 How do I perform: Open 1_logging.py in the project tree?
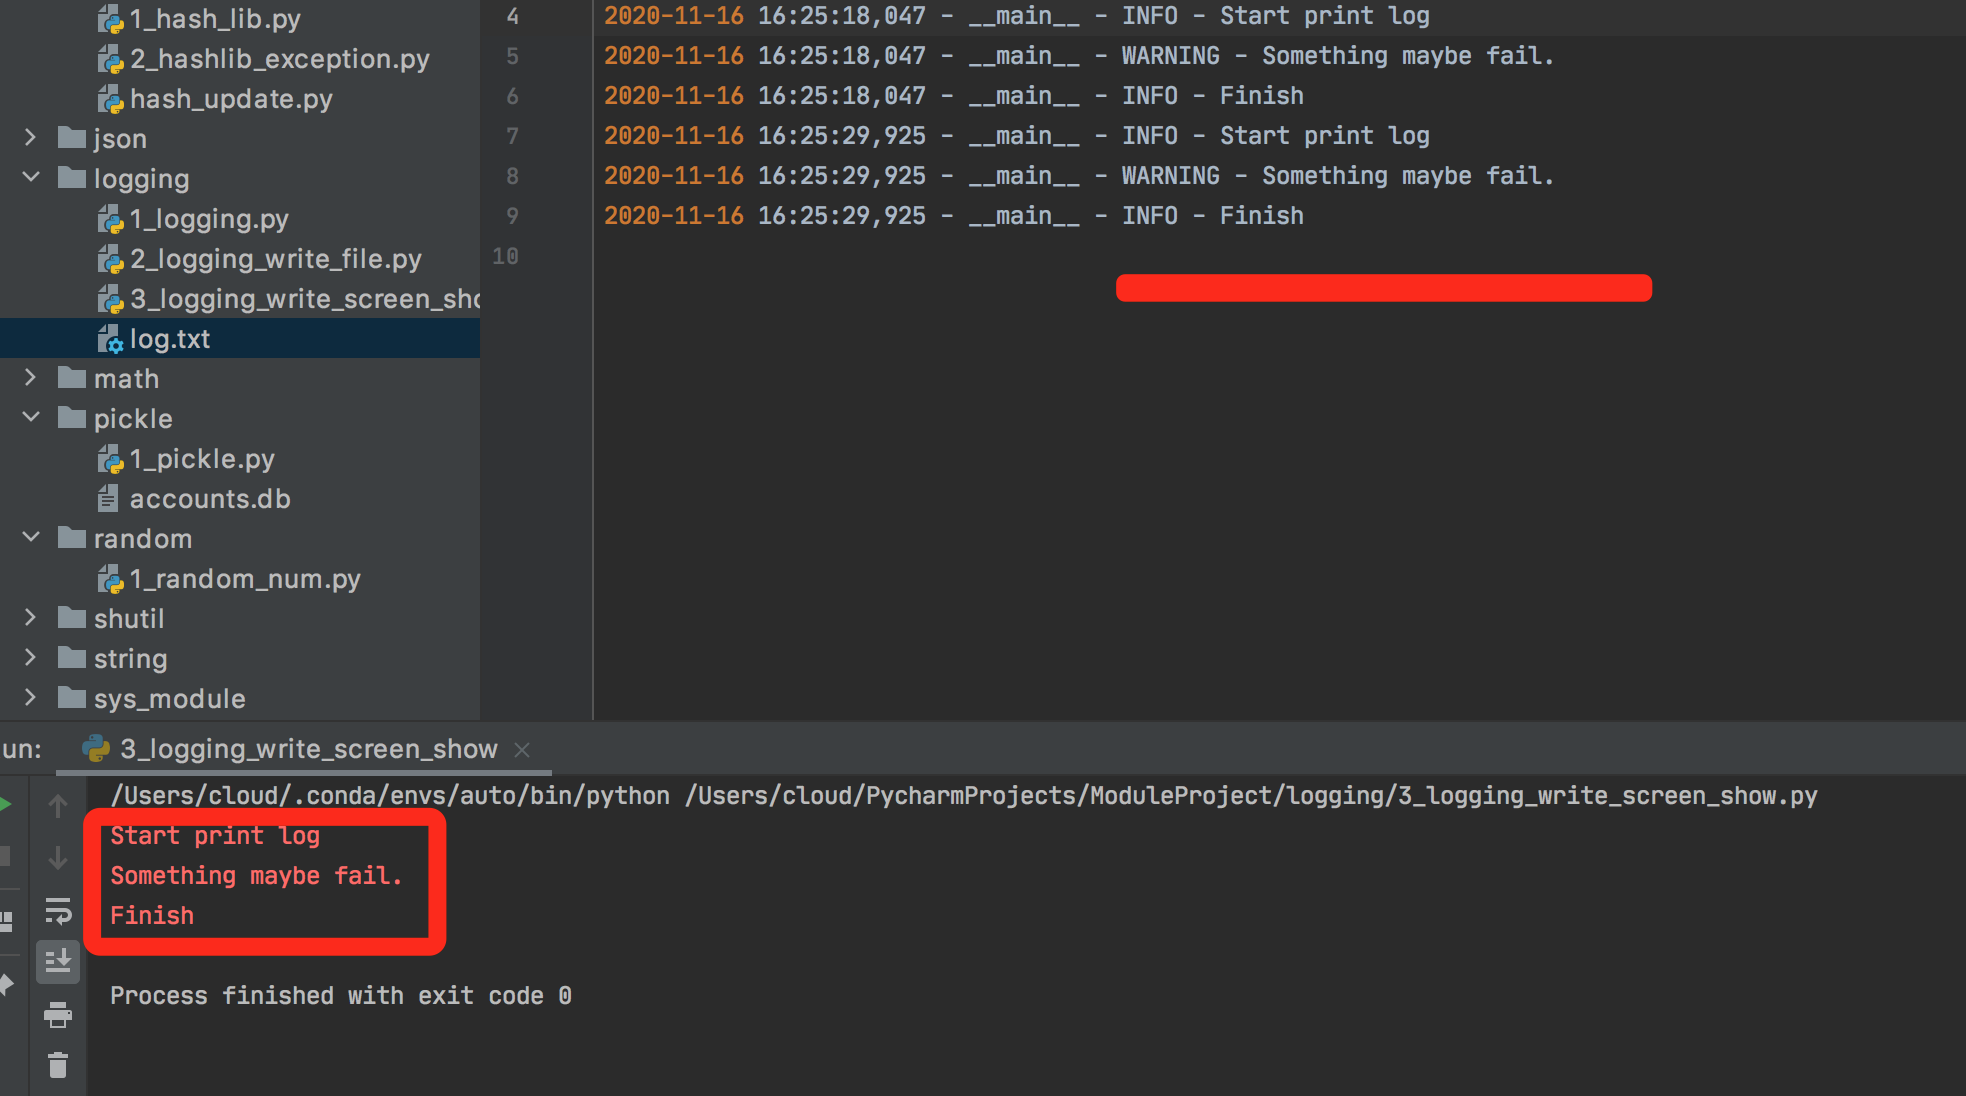pos(208,219)
